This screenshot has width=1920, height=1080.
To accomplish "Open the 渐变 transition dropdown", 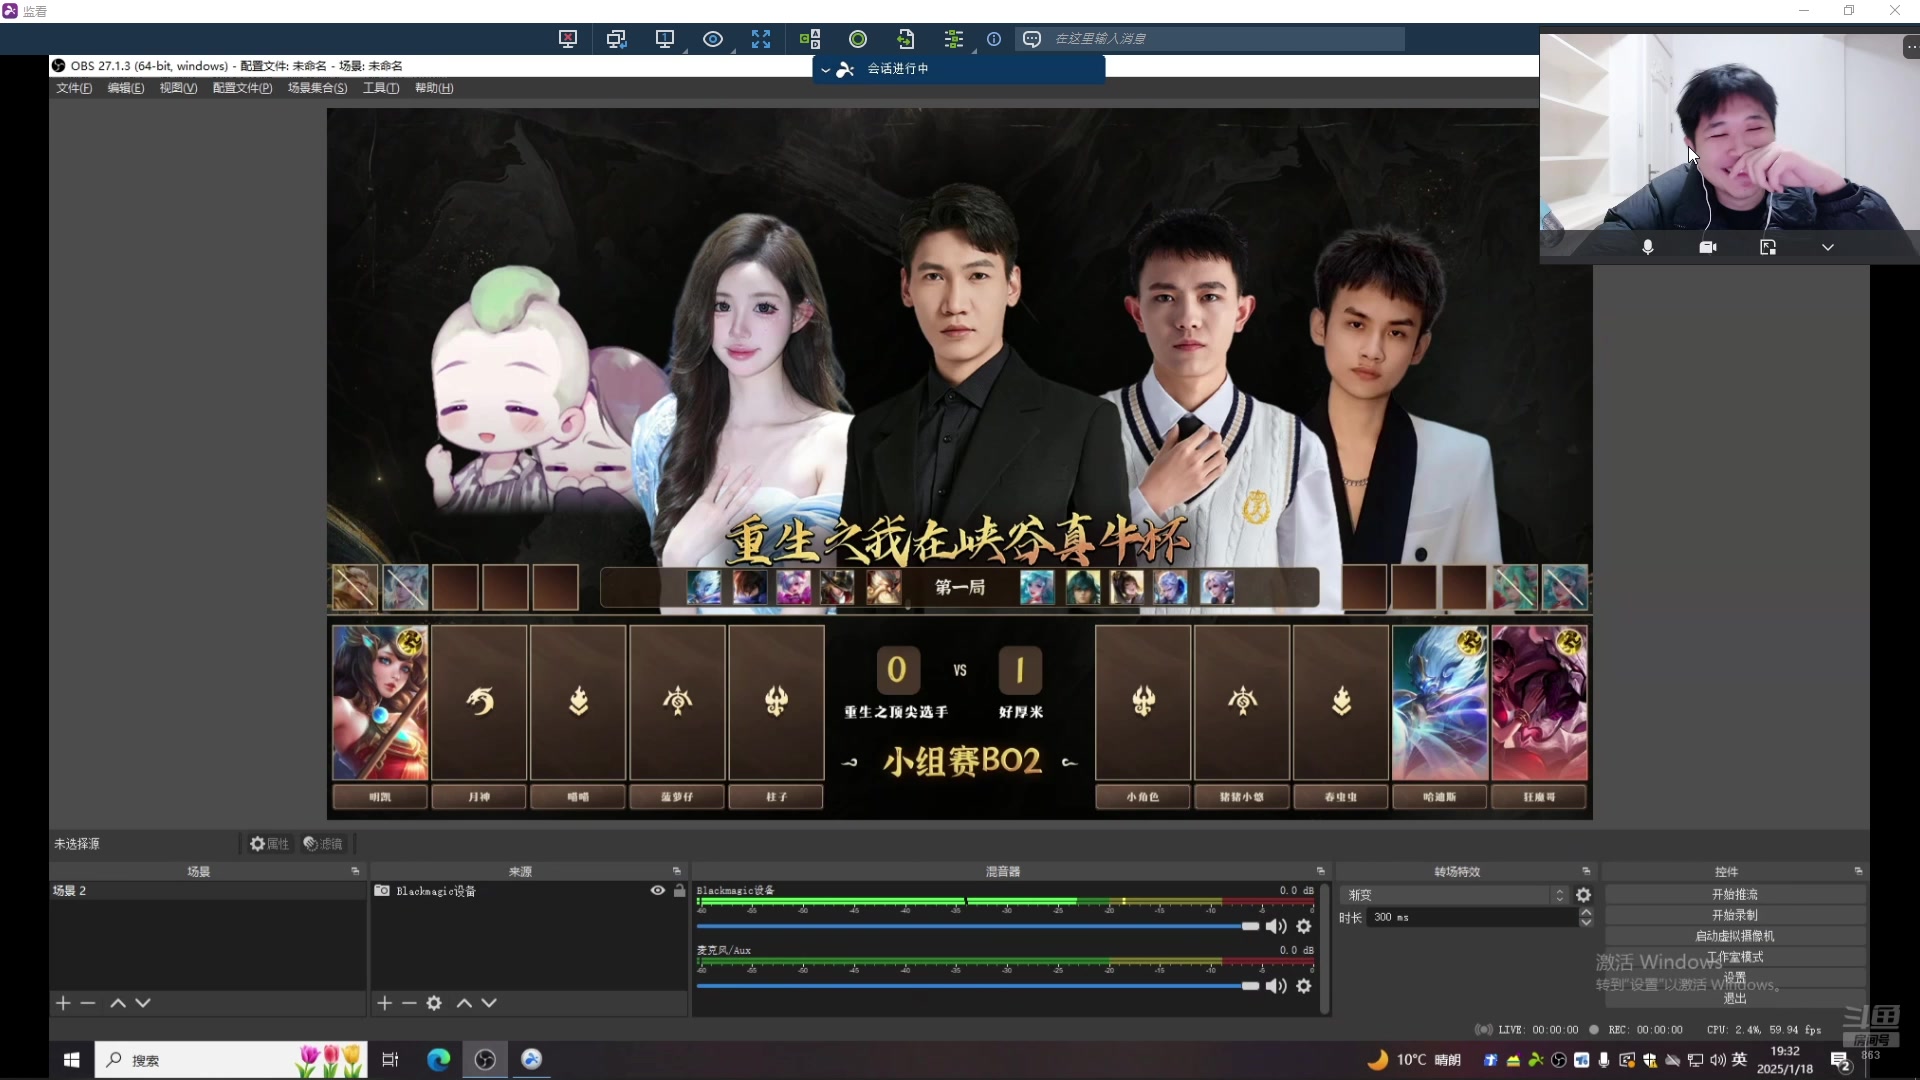I will (1455, 895).
